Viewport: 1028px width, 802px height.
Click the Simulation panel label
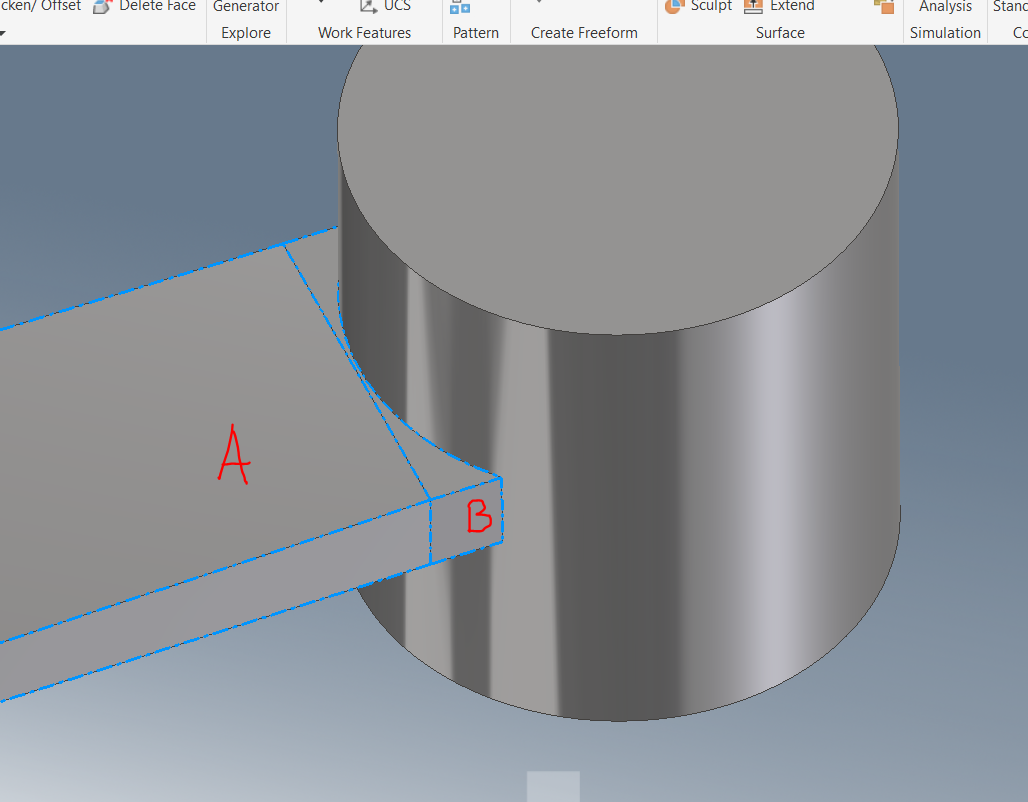pos(944,32)
